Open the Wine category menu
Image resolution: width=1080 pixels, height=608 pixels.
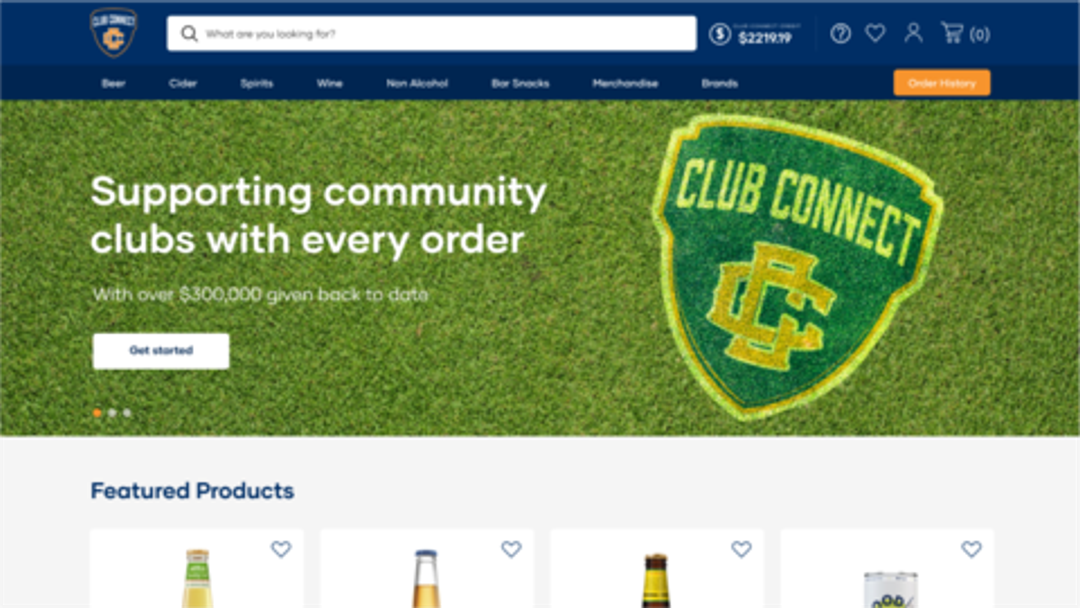pyautogui.click(x=329, y=83)
